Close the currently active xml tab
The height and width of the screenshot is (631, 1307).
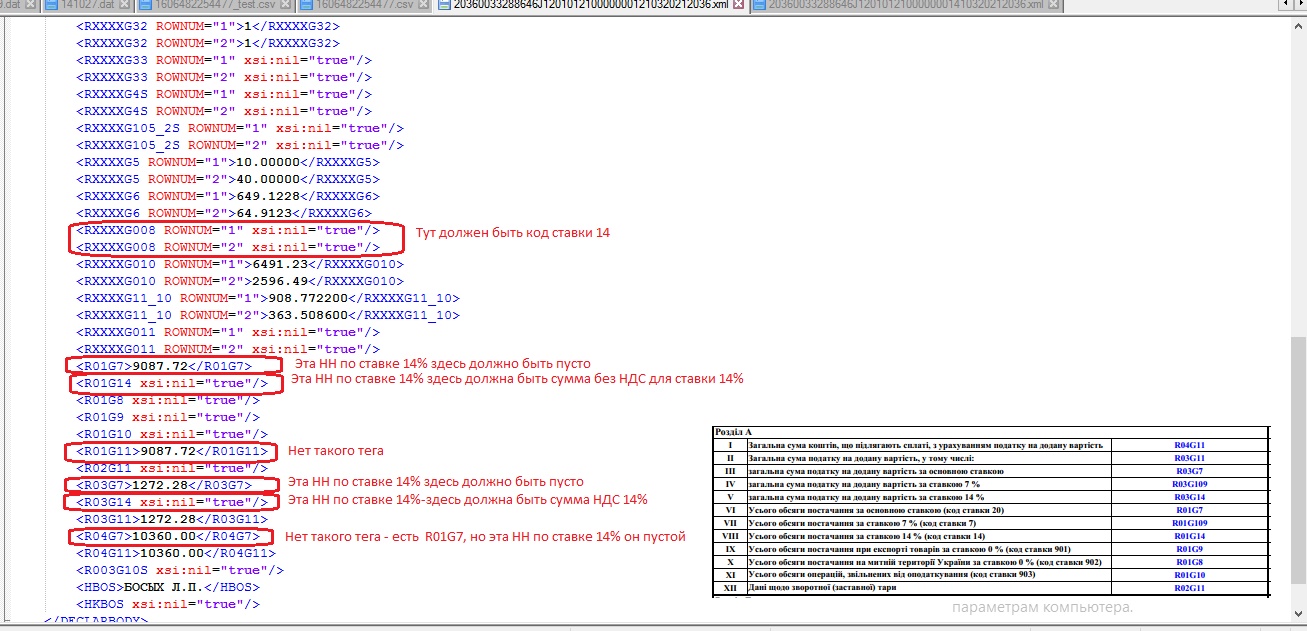739,6
